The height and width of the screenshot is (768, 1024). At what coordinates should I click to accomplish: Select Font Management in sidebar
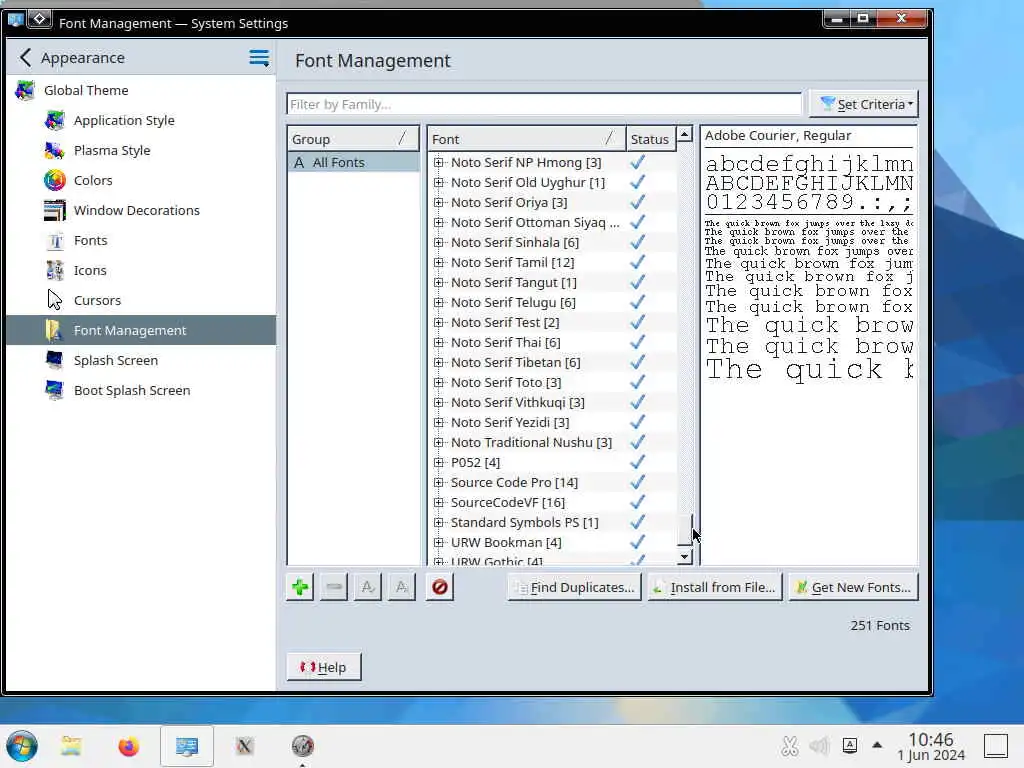(140, 330)
